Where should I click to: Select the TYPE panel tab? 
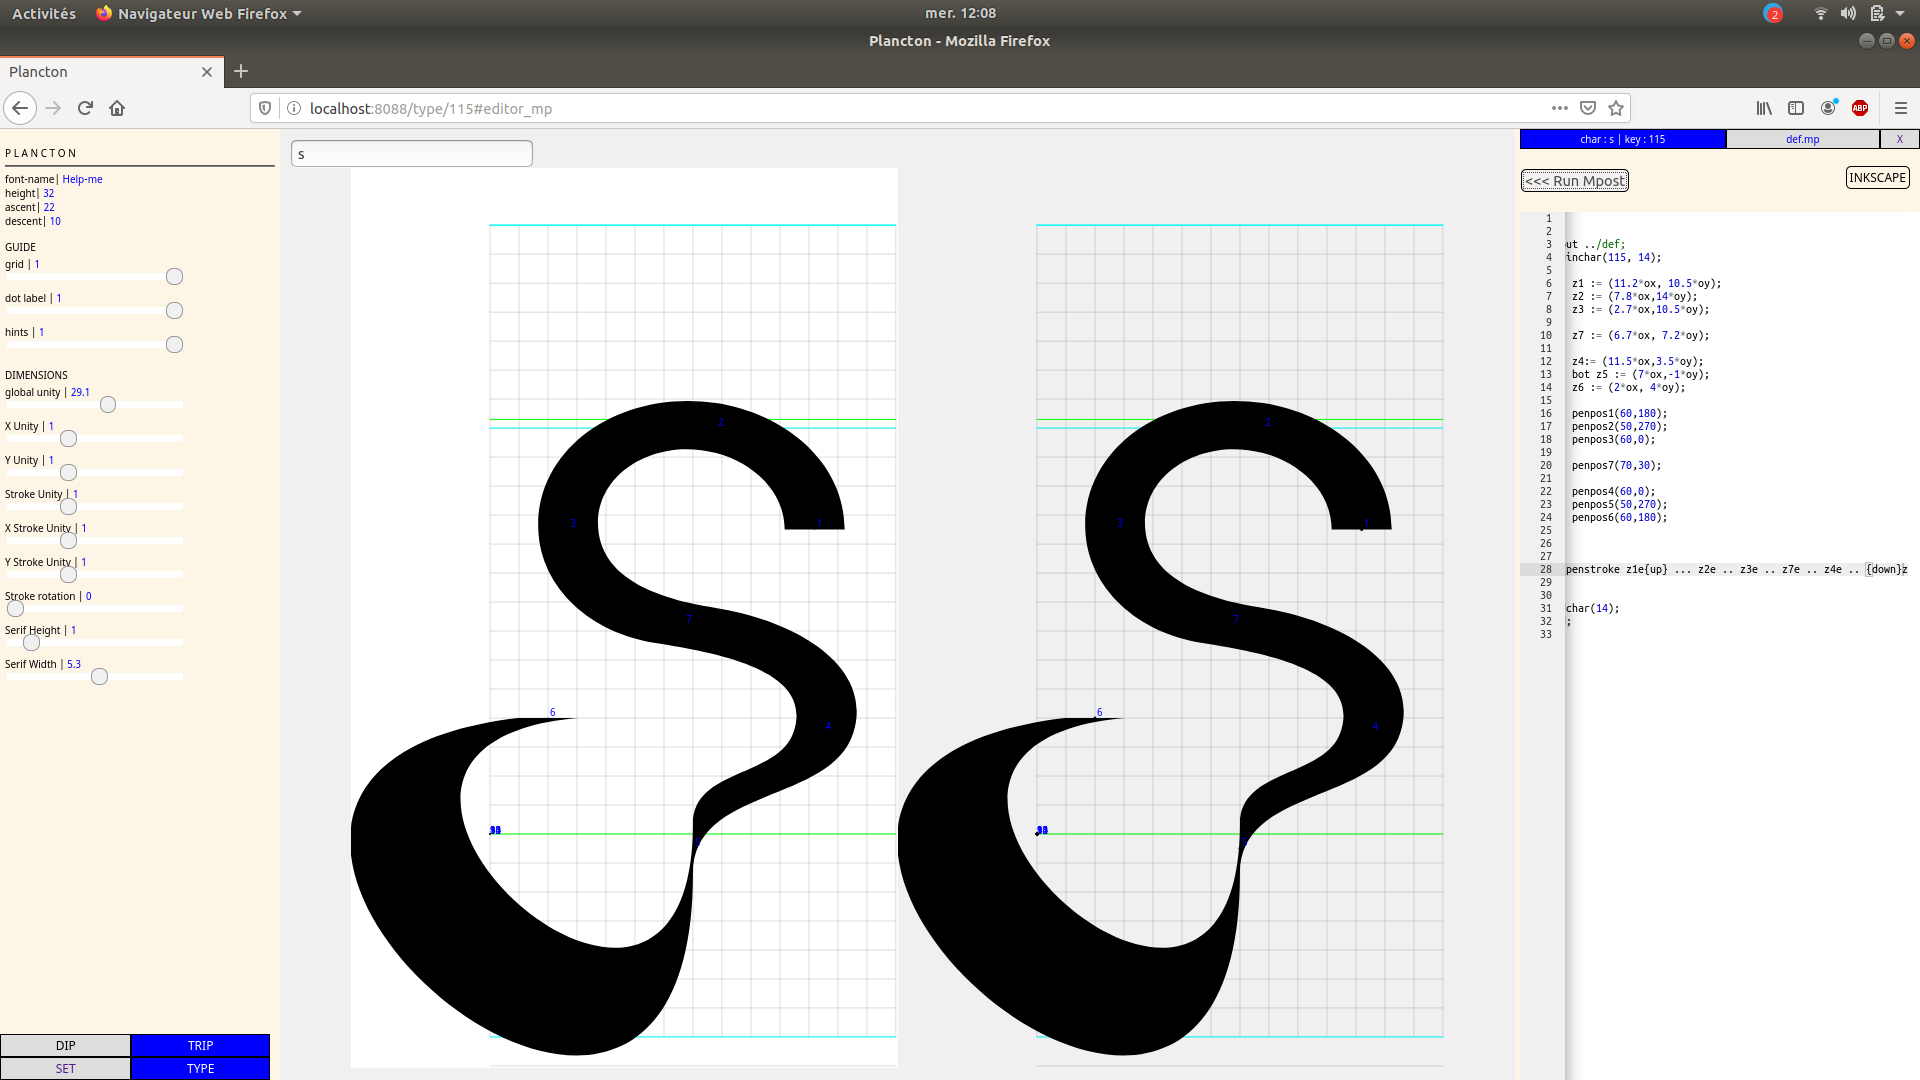[200, 1068]
